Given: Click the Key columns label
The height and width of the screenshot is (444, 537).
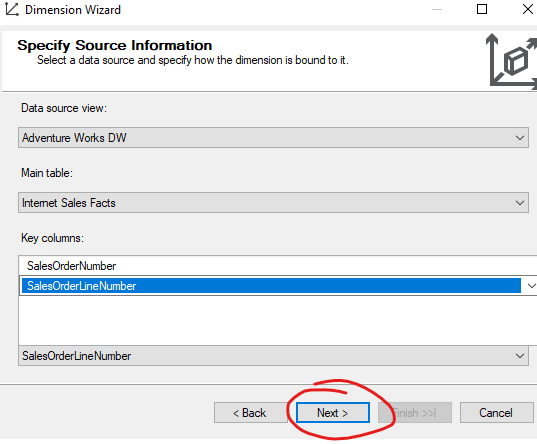Looking at the screenshot, I should [52, 238].
